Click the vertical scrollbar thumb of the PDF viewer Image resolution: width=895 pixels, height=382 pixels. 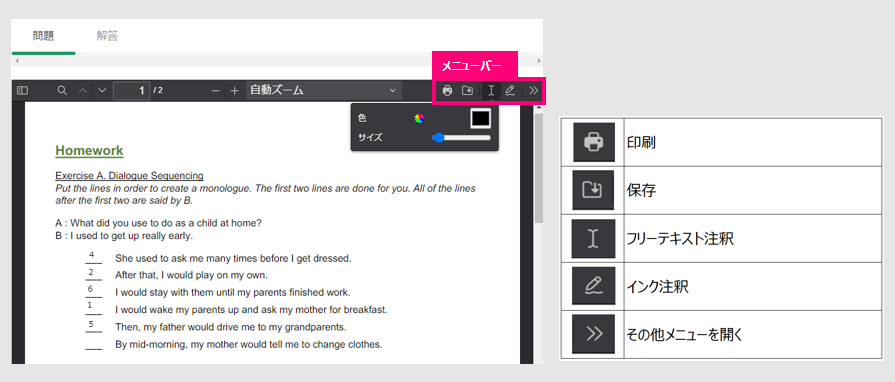coord(538,168)
